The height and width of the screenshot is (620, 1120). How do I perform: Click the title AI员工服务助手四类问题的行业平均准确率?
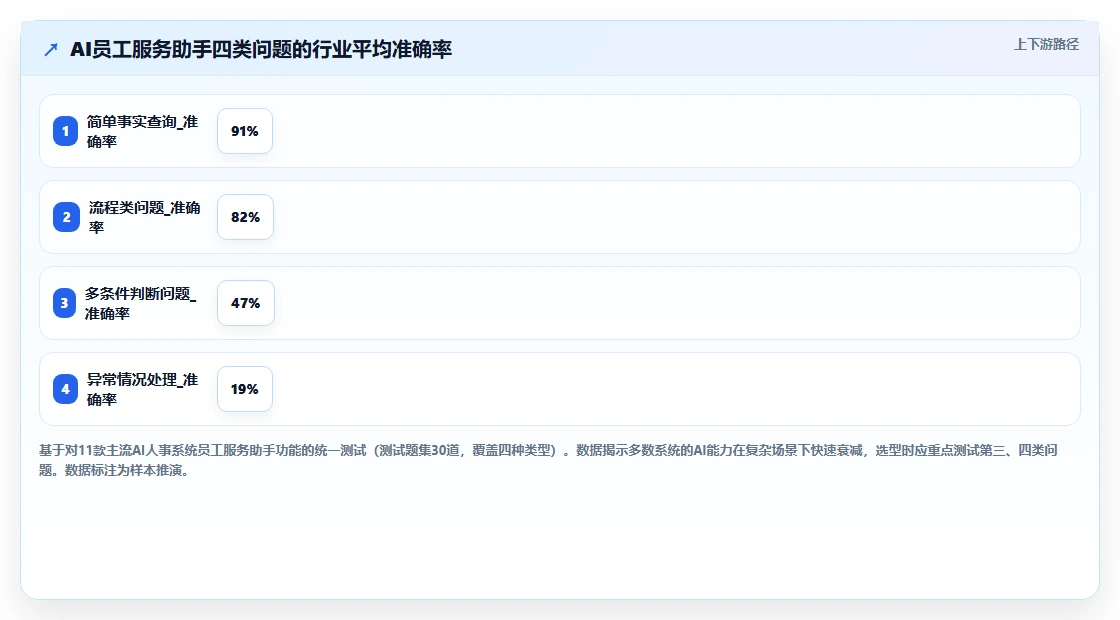point(261,49)
